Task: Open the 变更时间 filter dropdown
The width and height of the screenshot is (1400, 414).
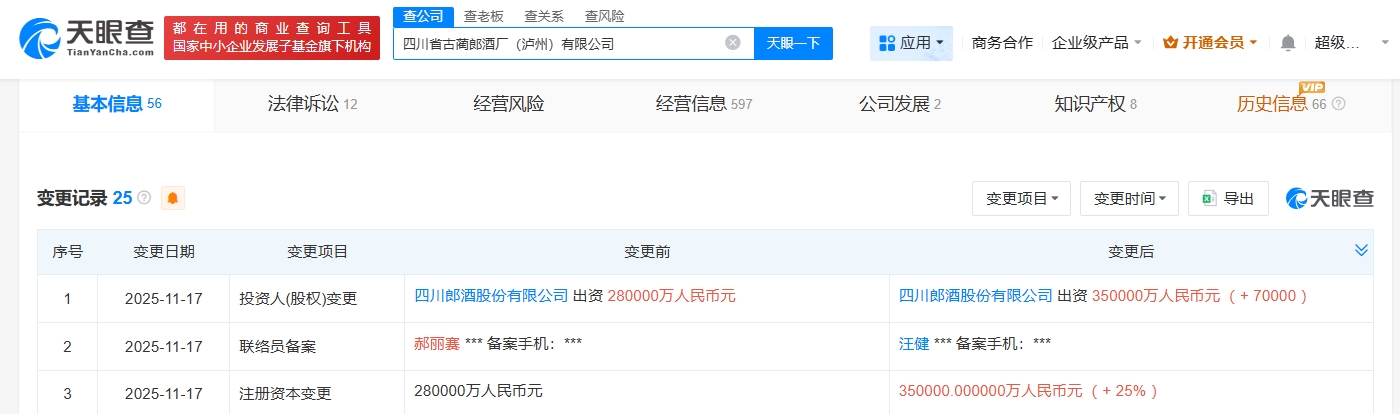Action: click(x=1129, y=198)
